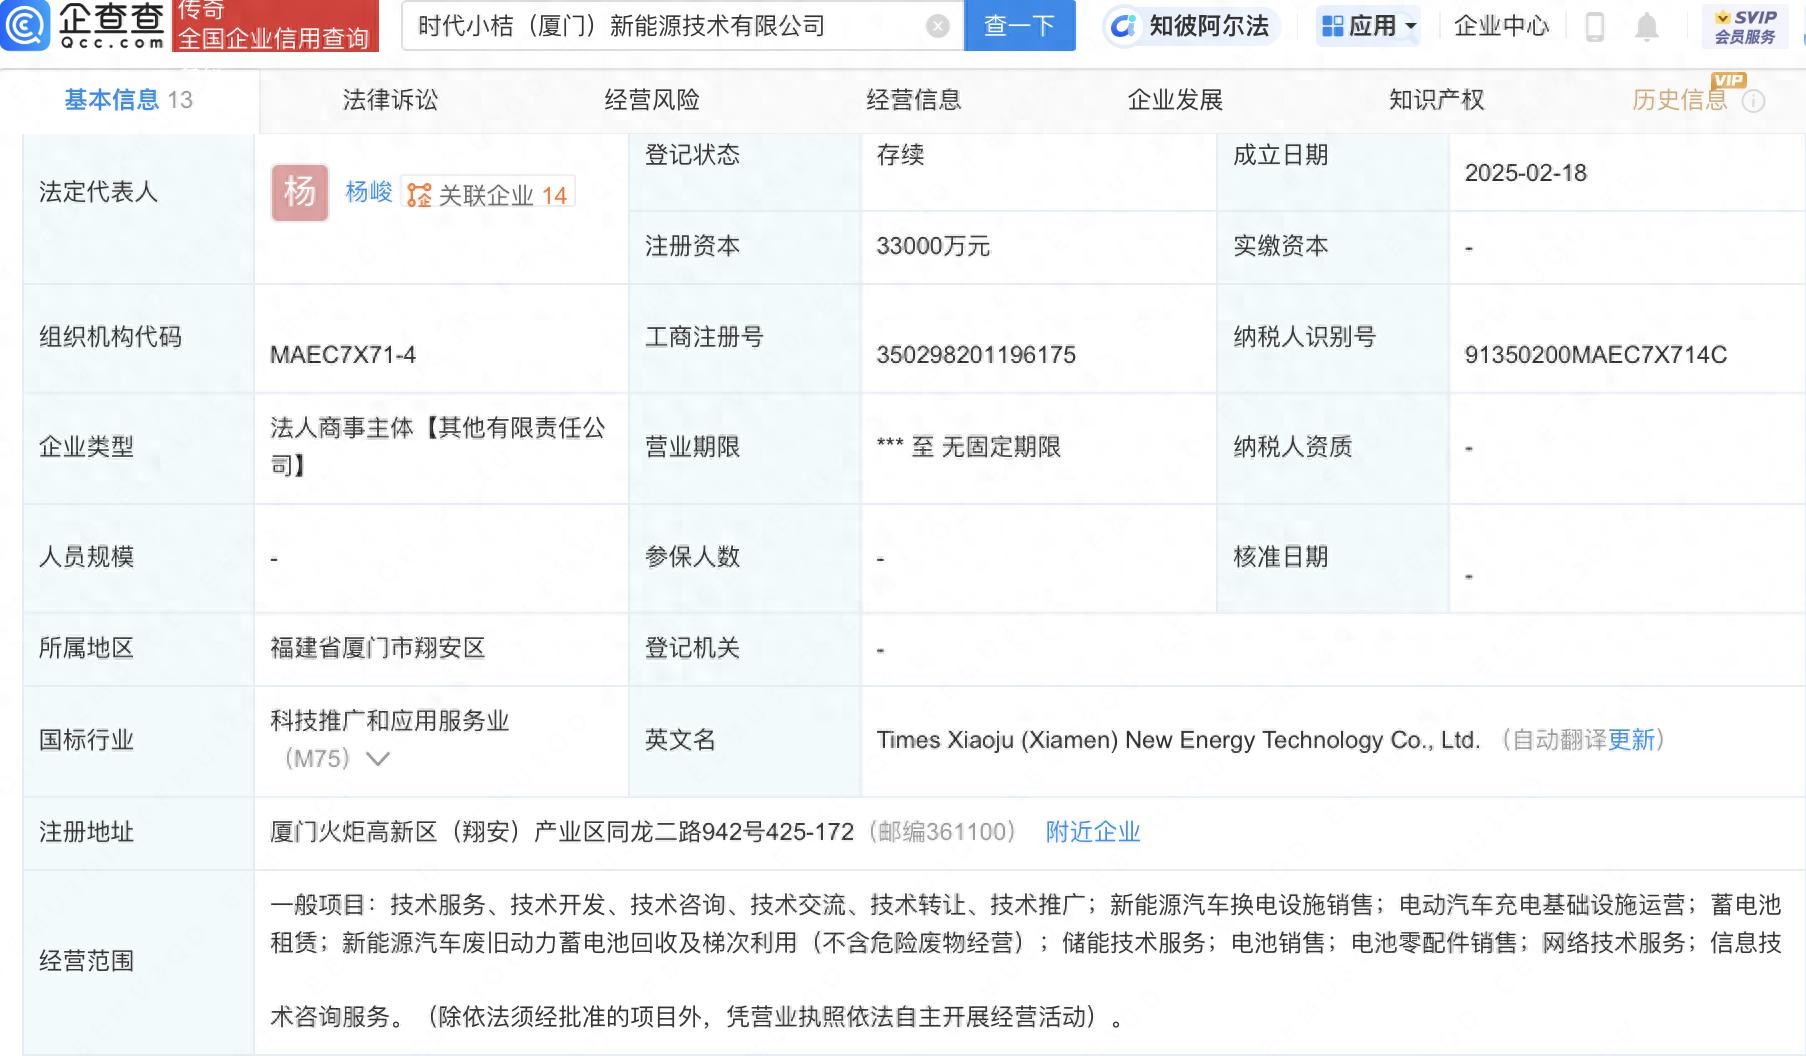Open the 杨峻 legal representative link
The image size is (1806, 1056).
click(368, 192)
